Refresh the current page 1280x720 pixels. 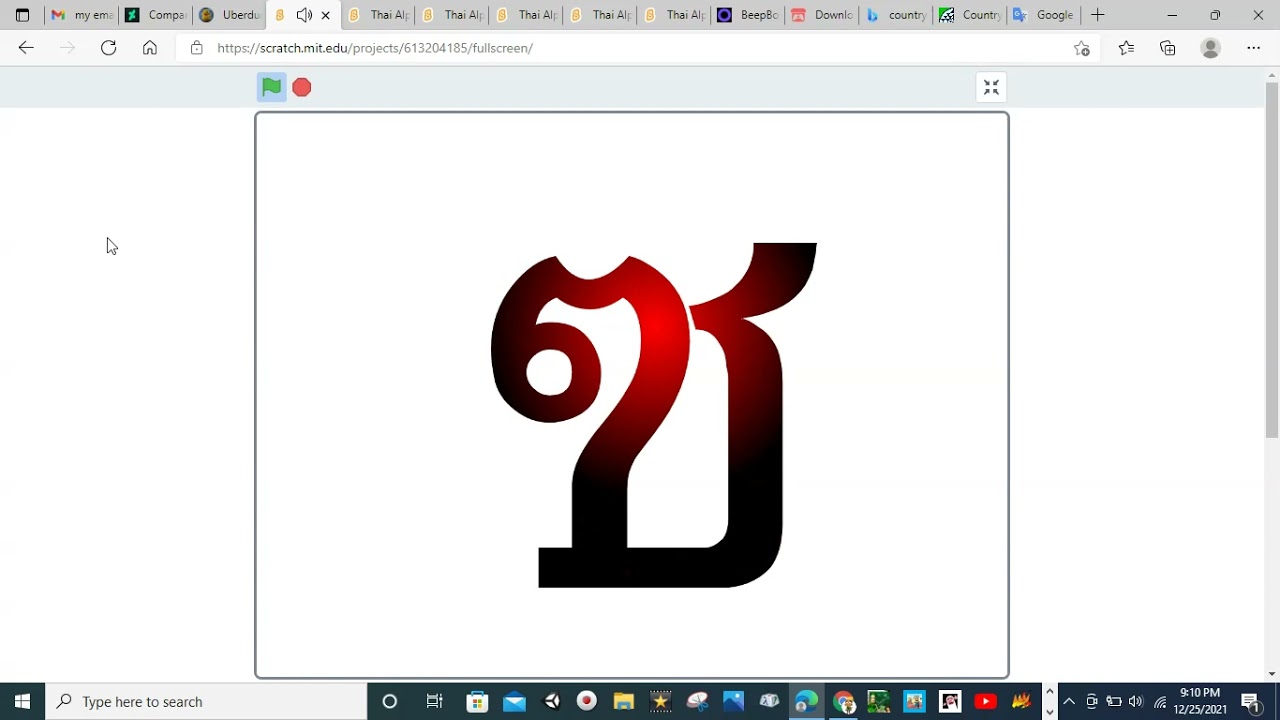coord(108,48)
